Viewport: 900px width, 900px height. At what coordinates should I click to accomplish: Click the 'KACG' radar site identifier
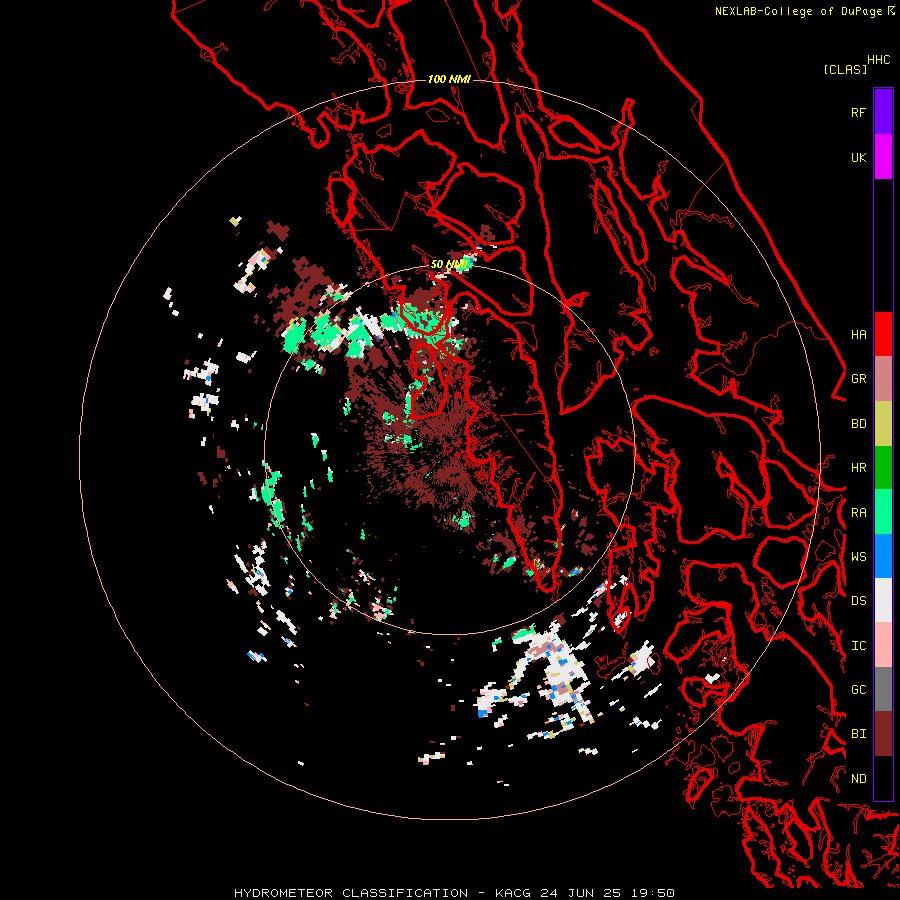pos(511,893)
